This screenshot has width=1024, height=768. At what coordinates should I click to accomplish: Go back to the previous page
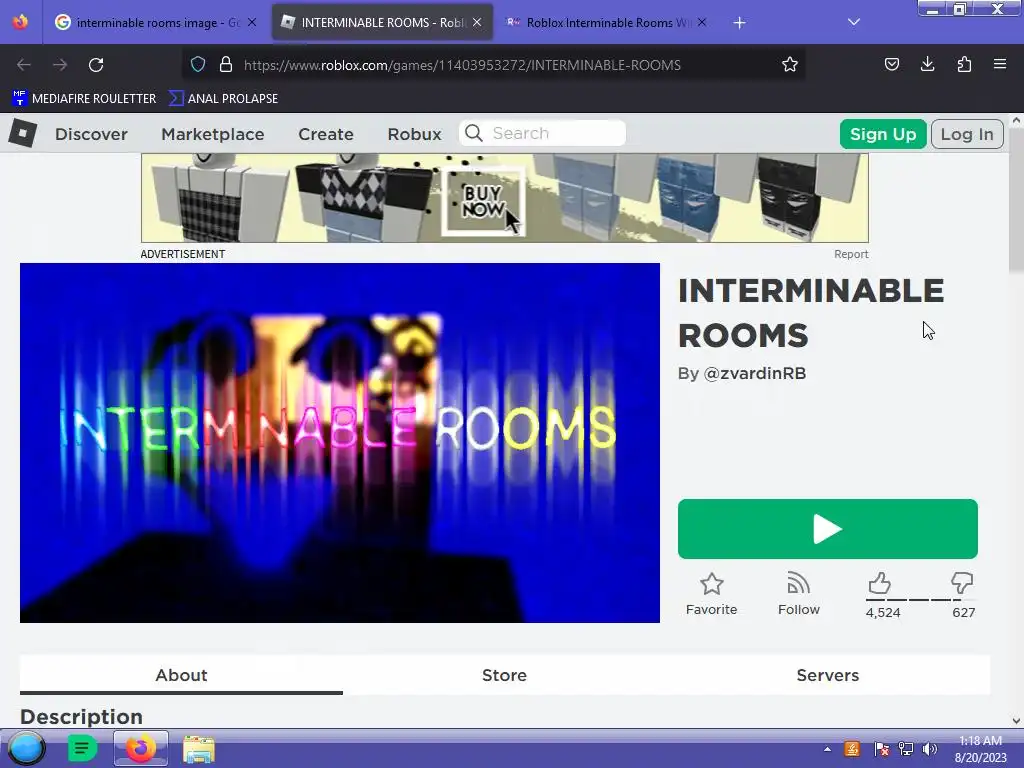[x=24, y=65]
